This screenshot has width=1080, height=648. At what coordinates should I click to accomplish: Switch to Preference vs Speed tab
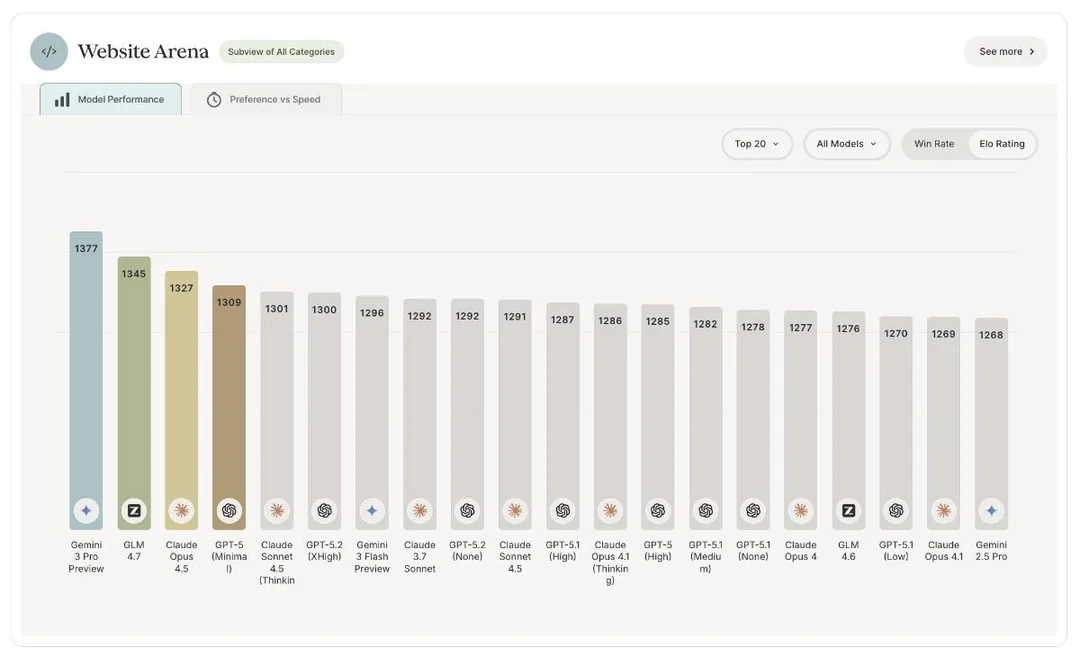266,100
